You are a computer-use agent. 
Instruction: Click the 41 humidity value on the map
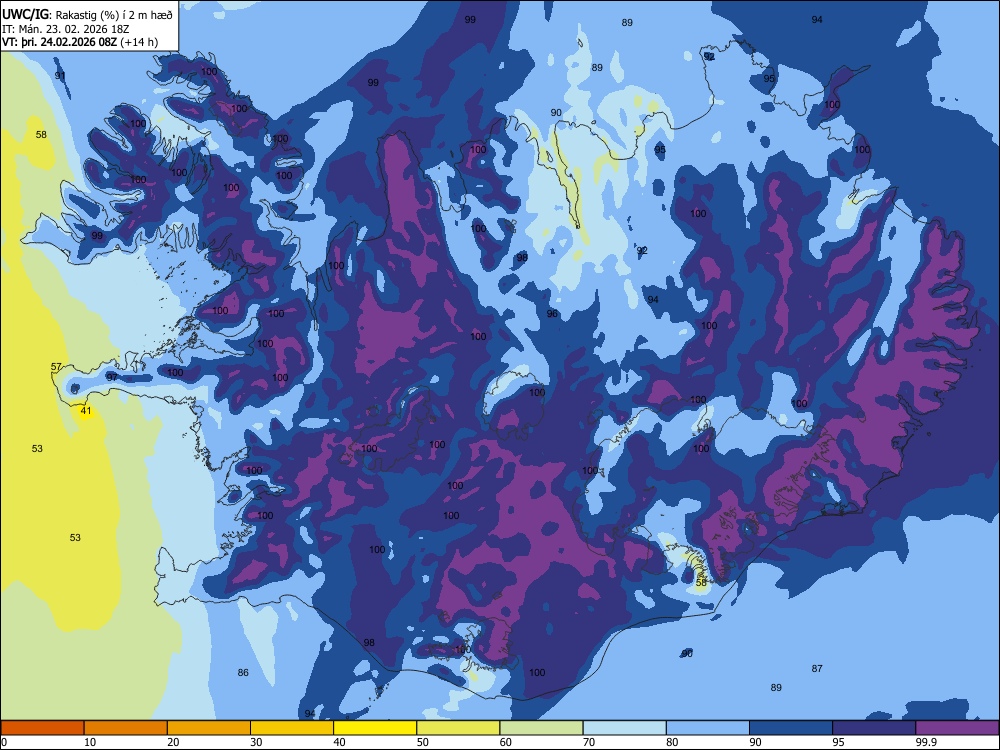pyautogui.click(x=86, y=411)
